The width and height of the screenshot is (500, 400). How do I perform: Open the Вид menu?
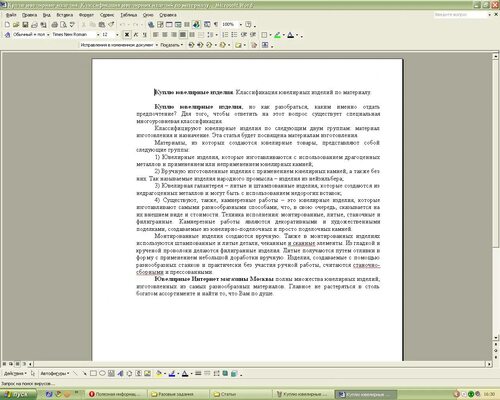pos(47,15)
